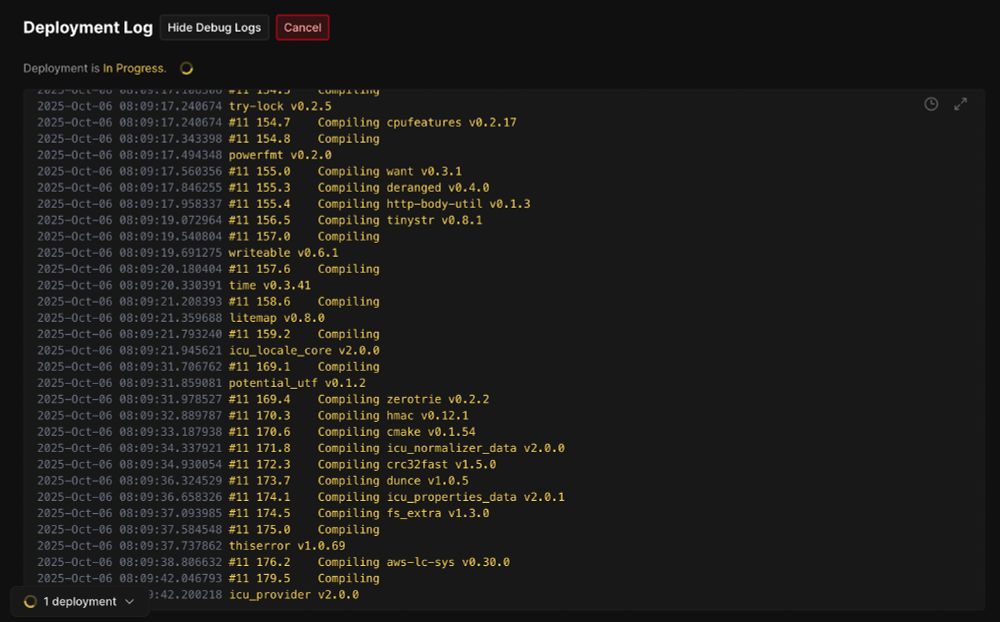Screen dimensions: 1000x622
Task: Select the Compiling cpufeatures v0.2.17 log line
Action: click(x=277, y=122)
